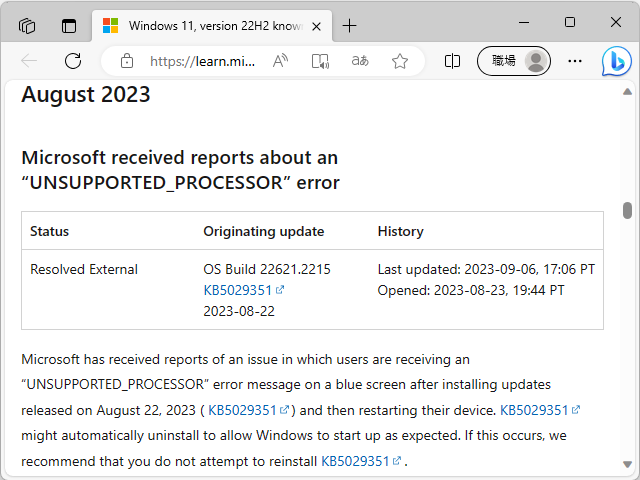Click the 'UNSUPPORTED_PROCESSOR error' section heading

tap(180, 170)
